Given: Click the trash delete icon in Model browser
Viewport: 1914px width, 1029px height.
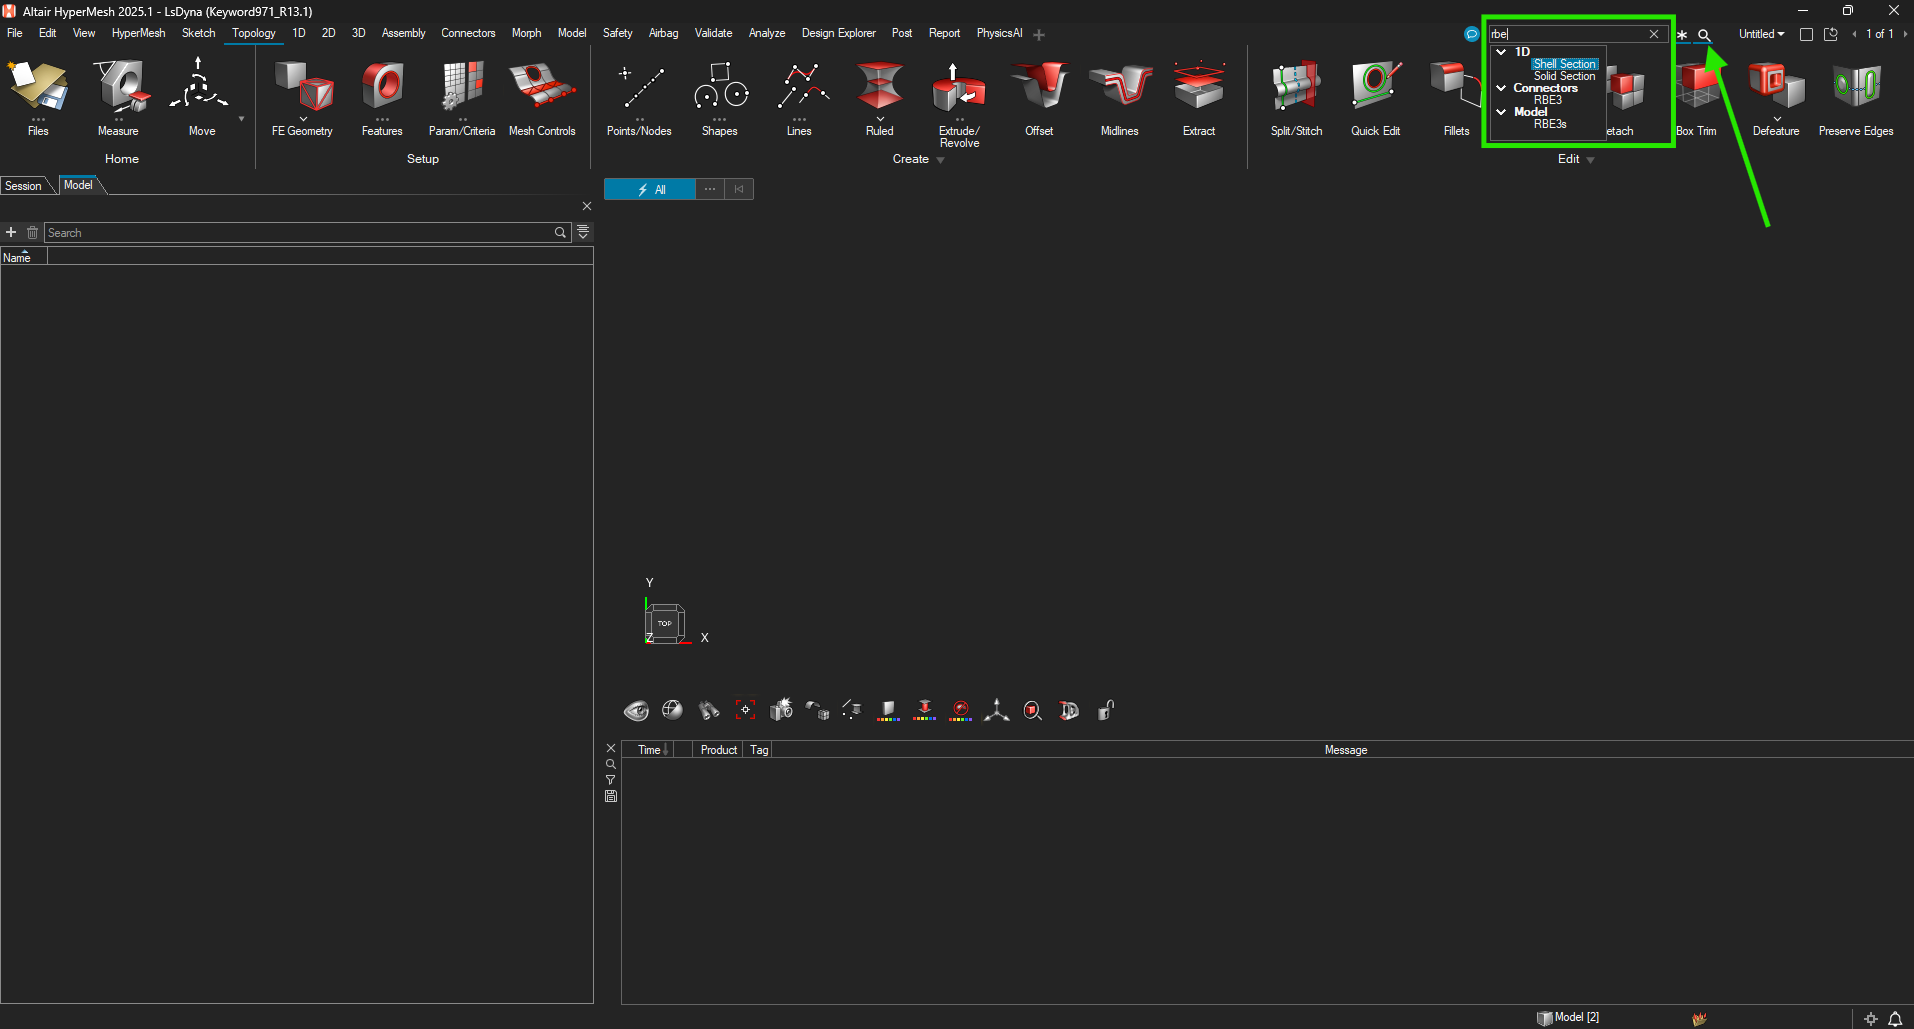Looking at the screenshot, I should tap(32, 232).
